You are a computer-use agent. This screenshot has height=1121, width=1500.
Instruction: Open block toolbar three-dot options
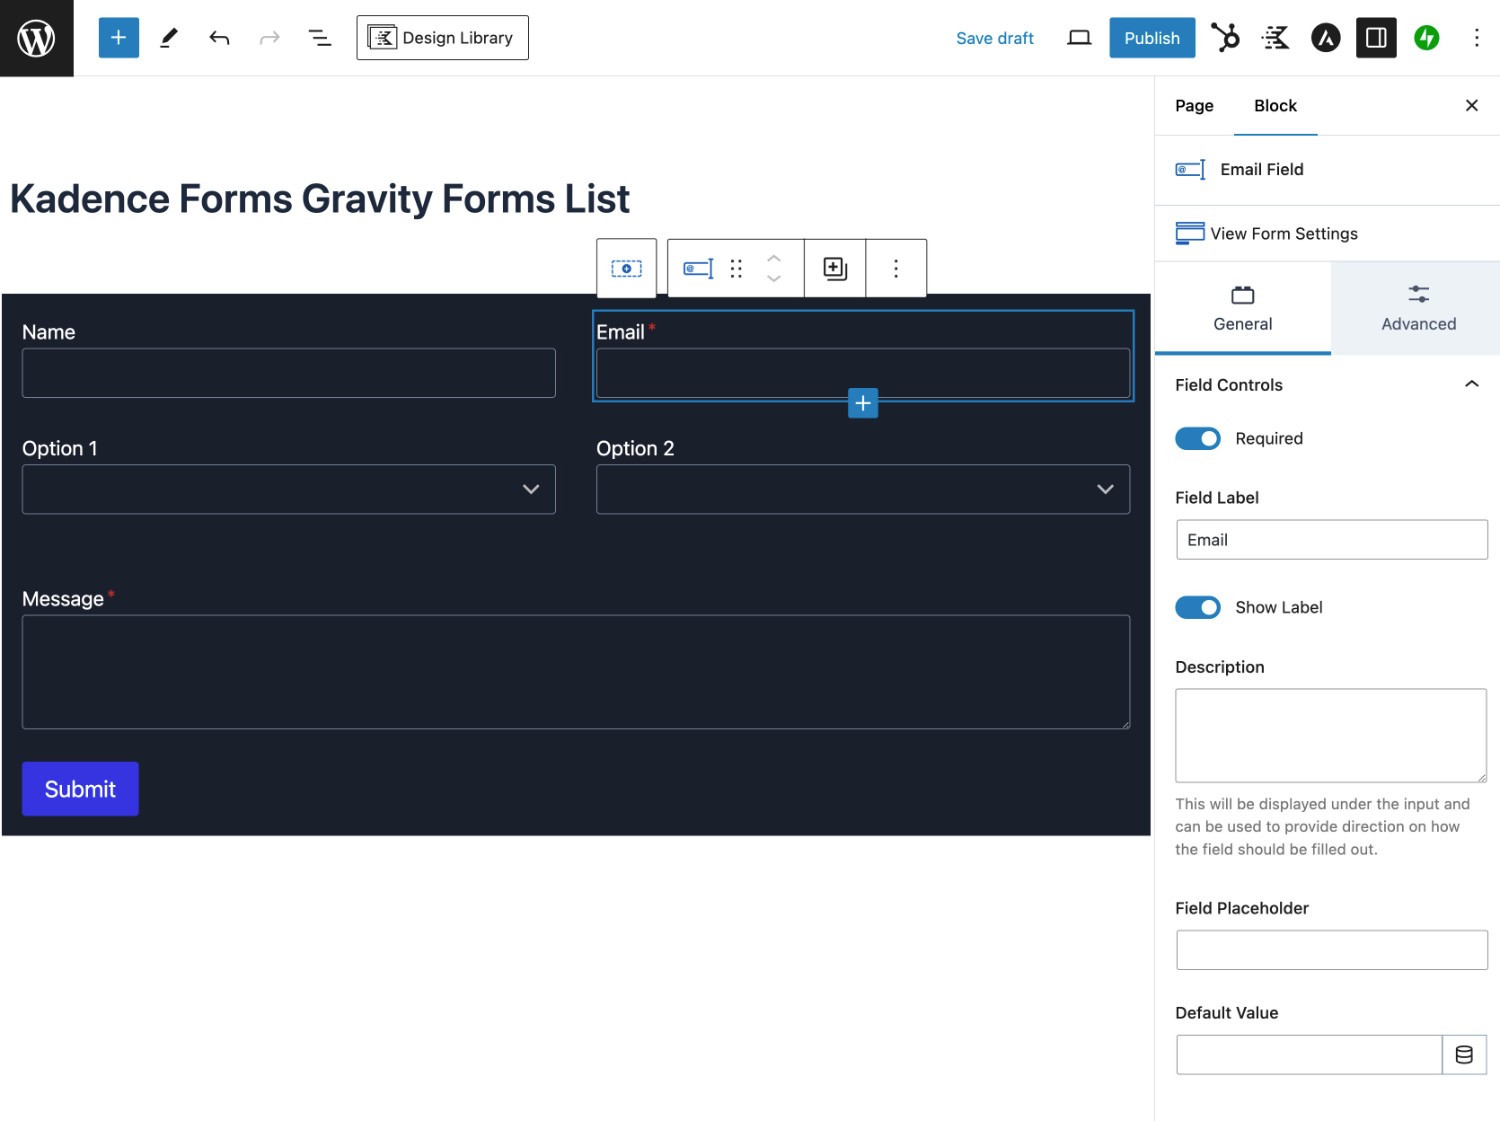[896, 268]
